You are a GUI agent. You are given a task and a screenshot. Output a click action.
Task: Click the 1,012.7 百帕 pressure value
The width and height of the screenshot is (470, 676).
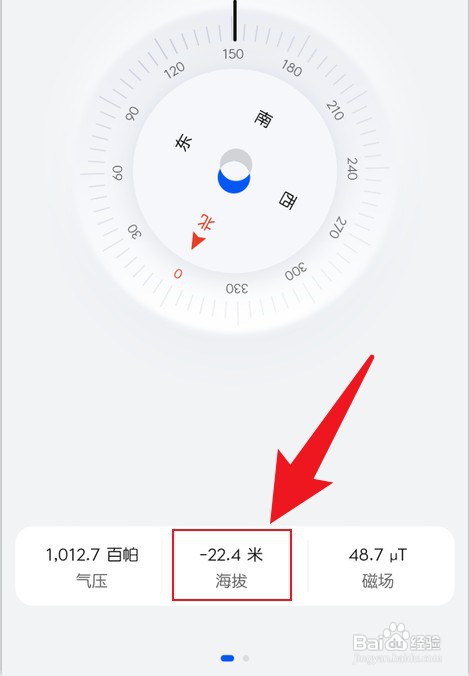[x=92, y=555]
